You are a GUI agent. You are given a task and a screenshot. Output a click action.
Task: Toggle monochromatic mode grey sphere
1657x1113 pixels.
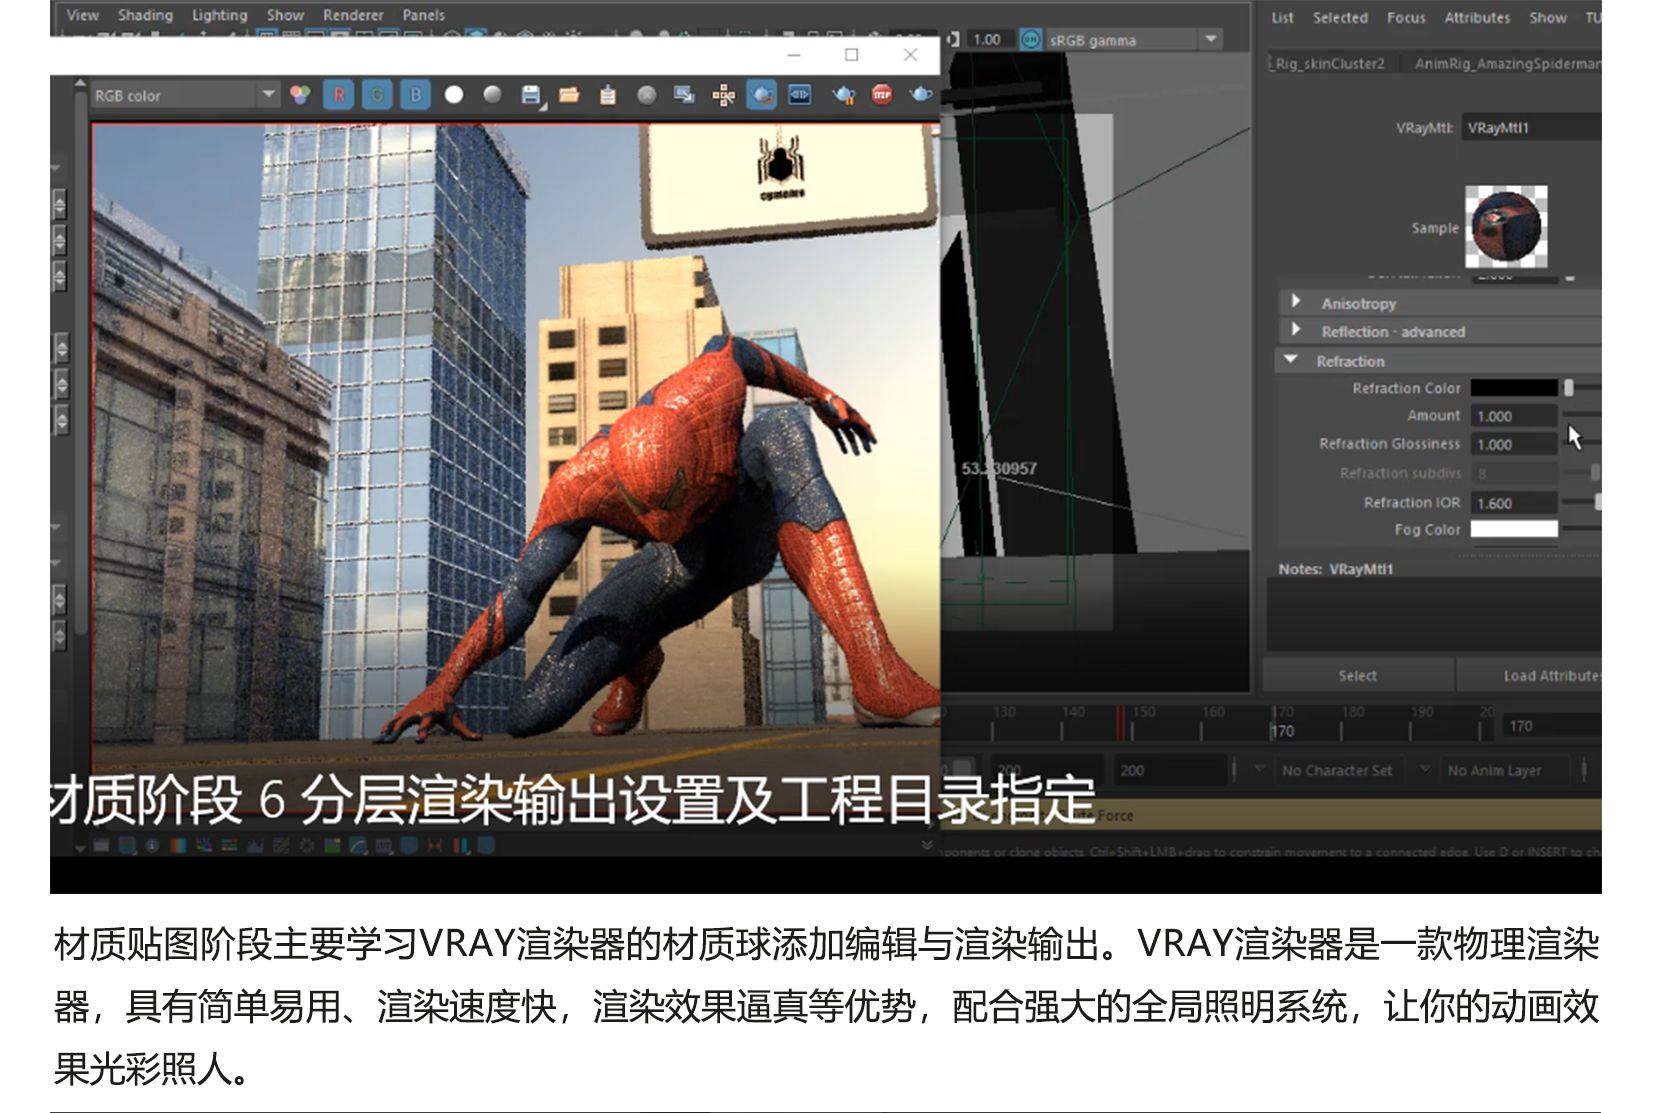(x=492, y=95)
